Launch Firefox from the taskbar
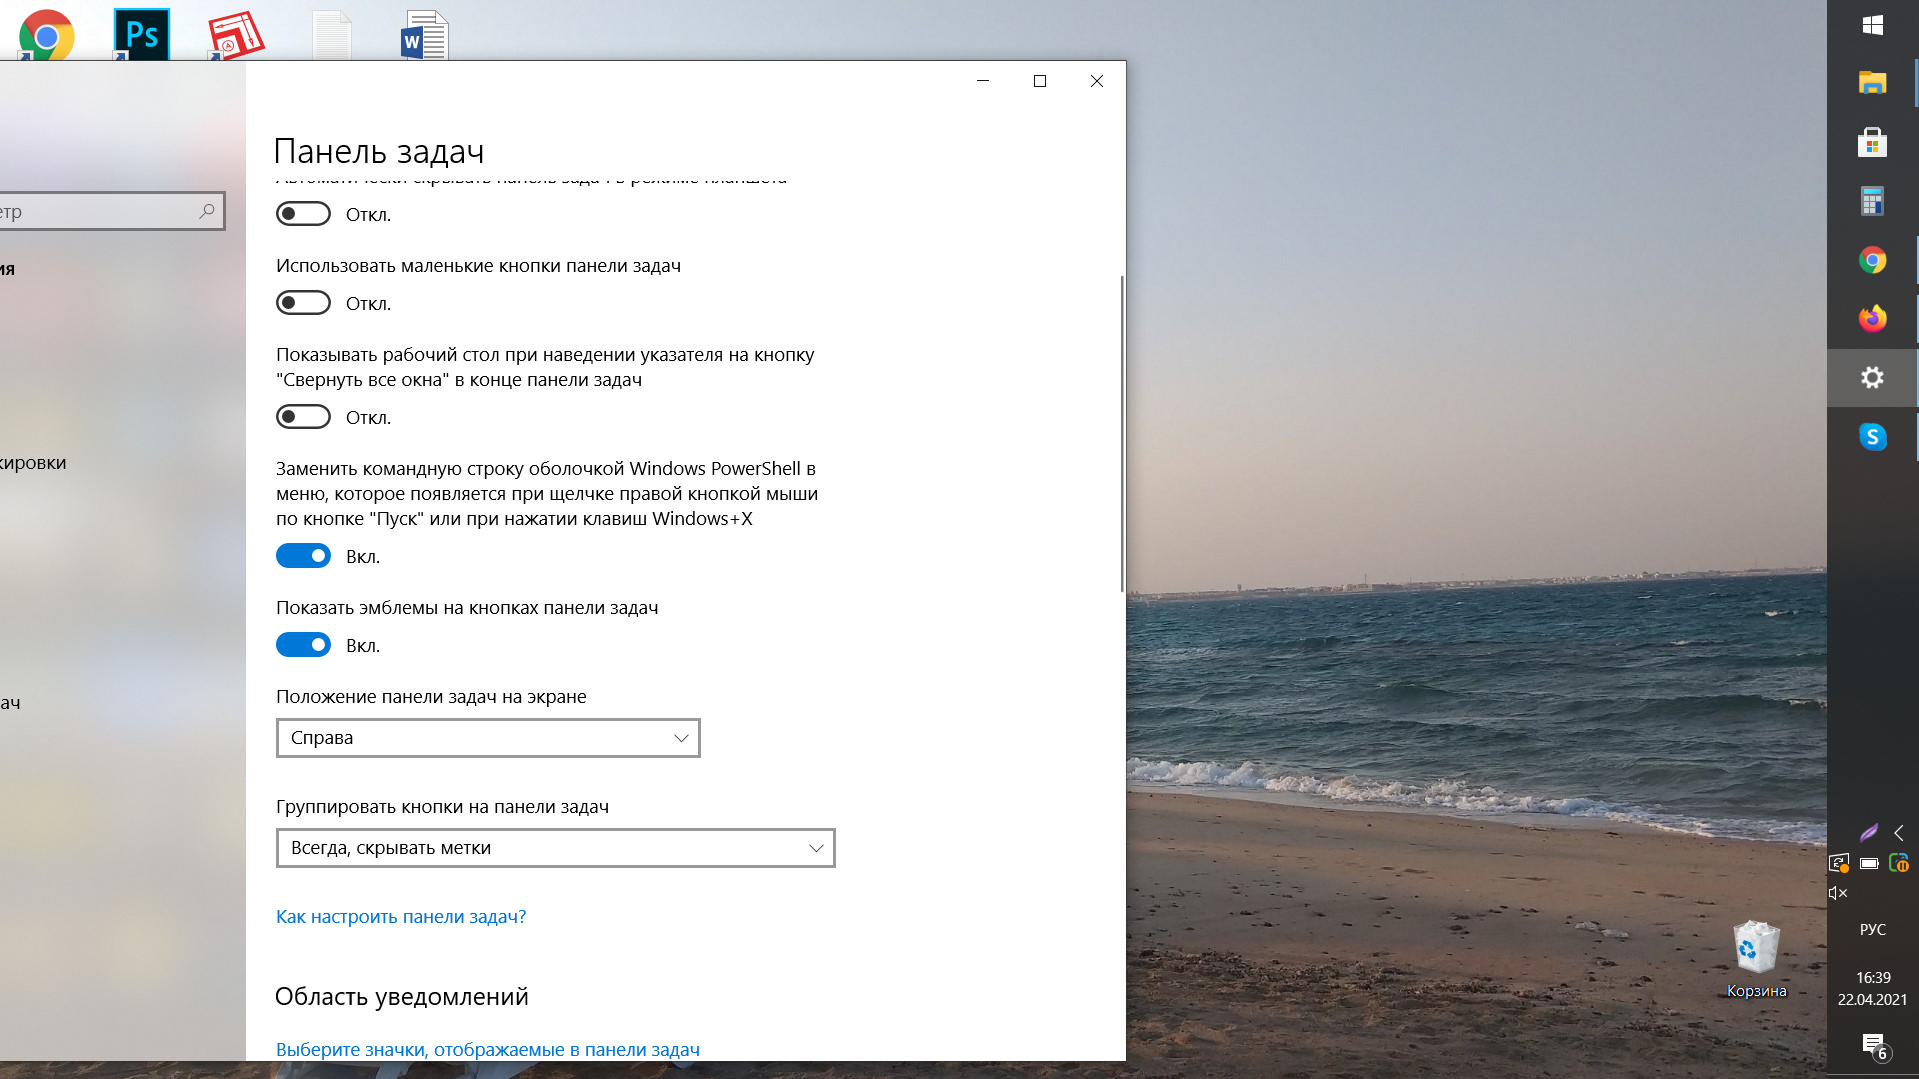Viewport: 1919px width, 1079px height. coord(1873,319)
